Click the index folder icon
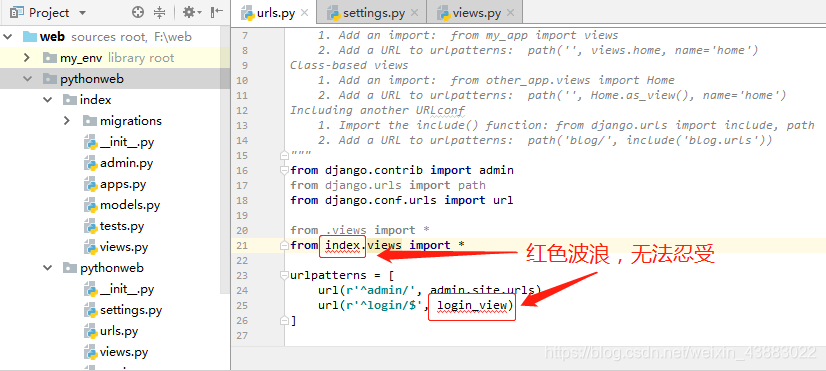This screenshot has height=371, width=826. [69, 100]
